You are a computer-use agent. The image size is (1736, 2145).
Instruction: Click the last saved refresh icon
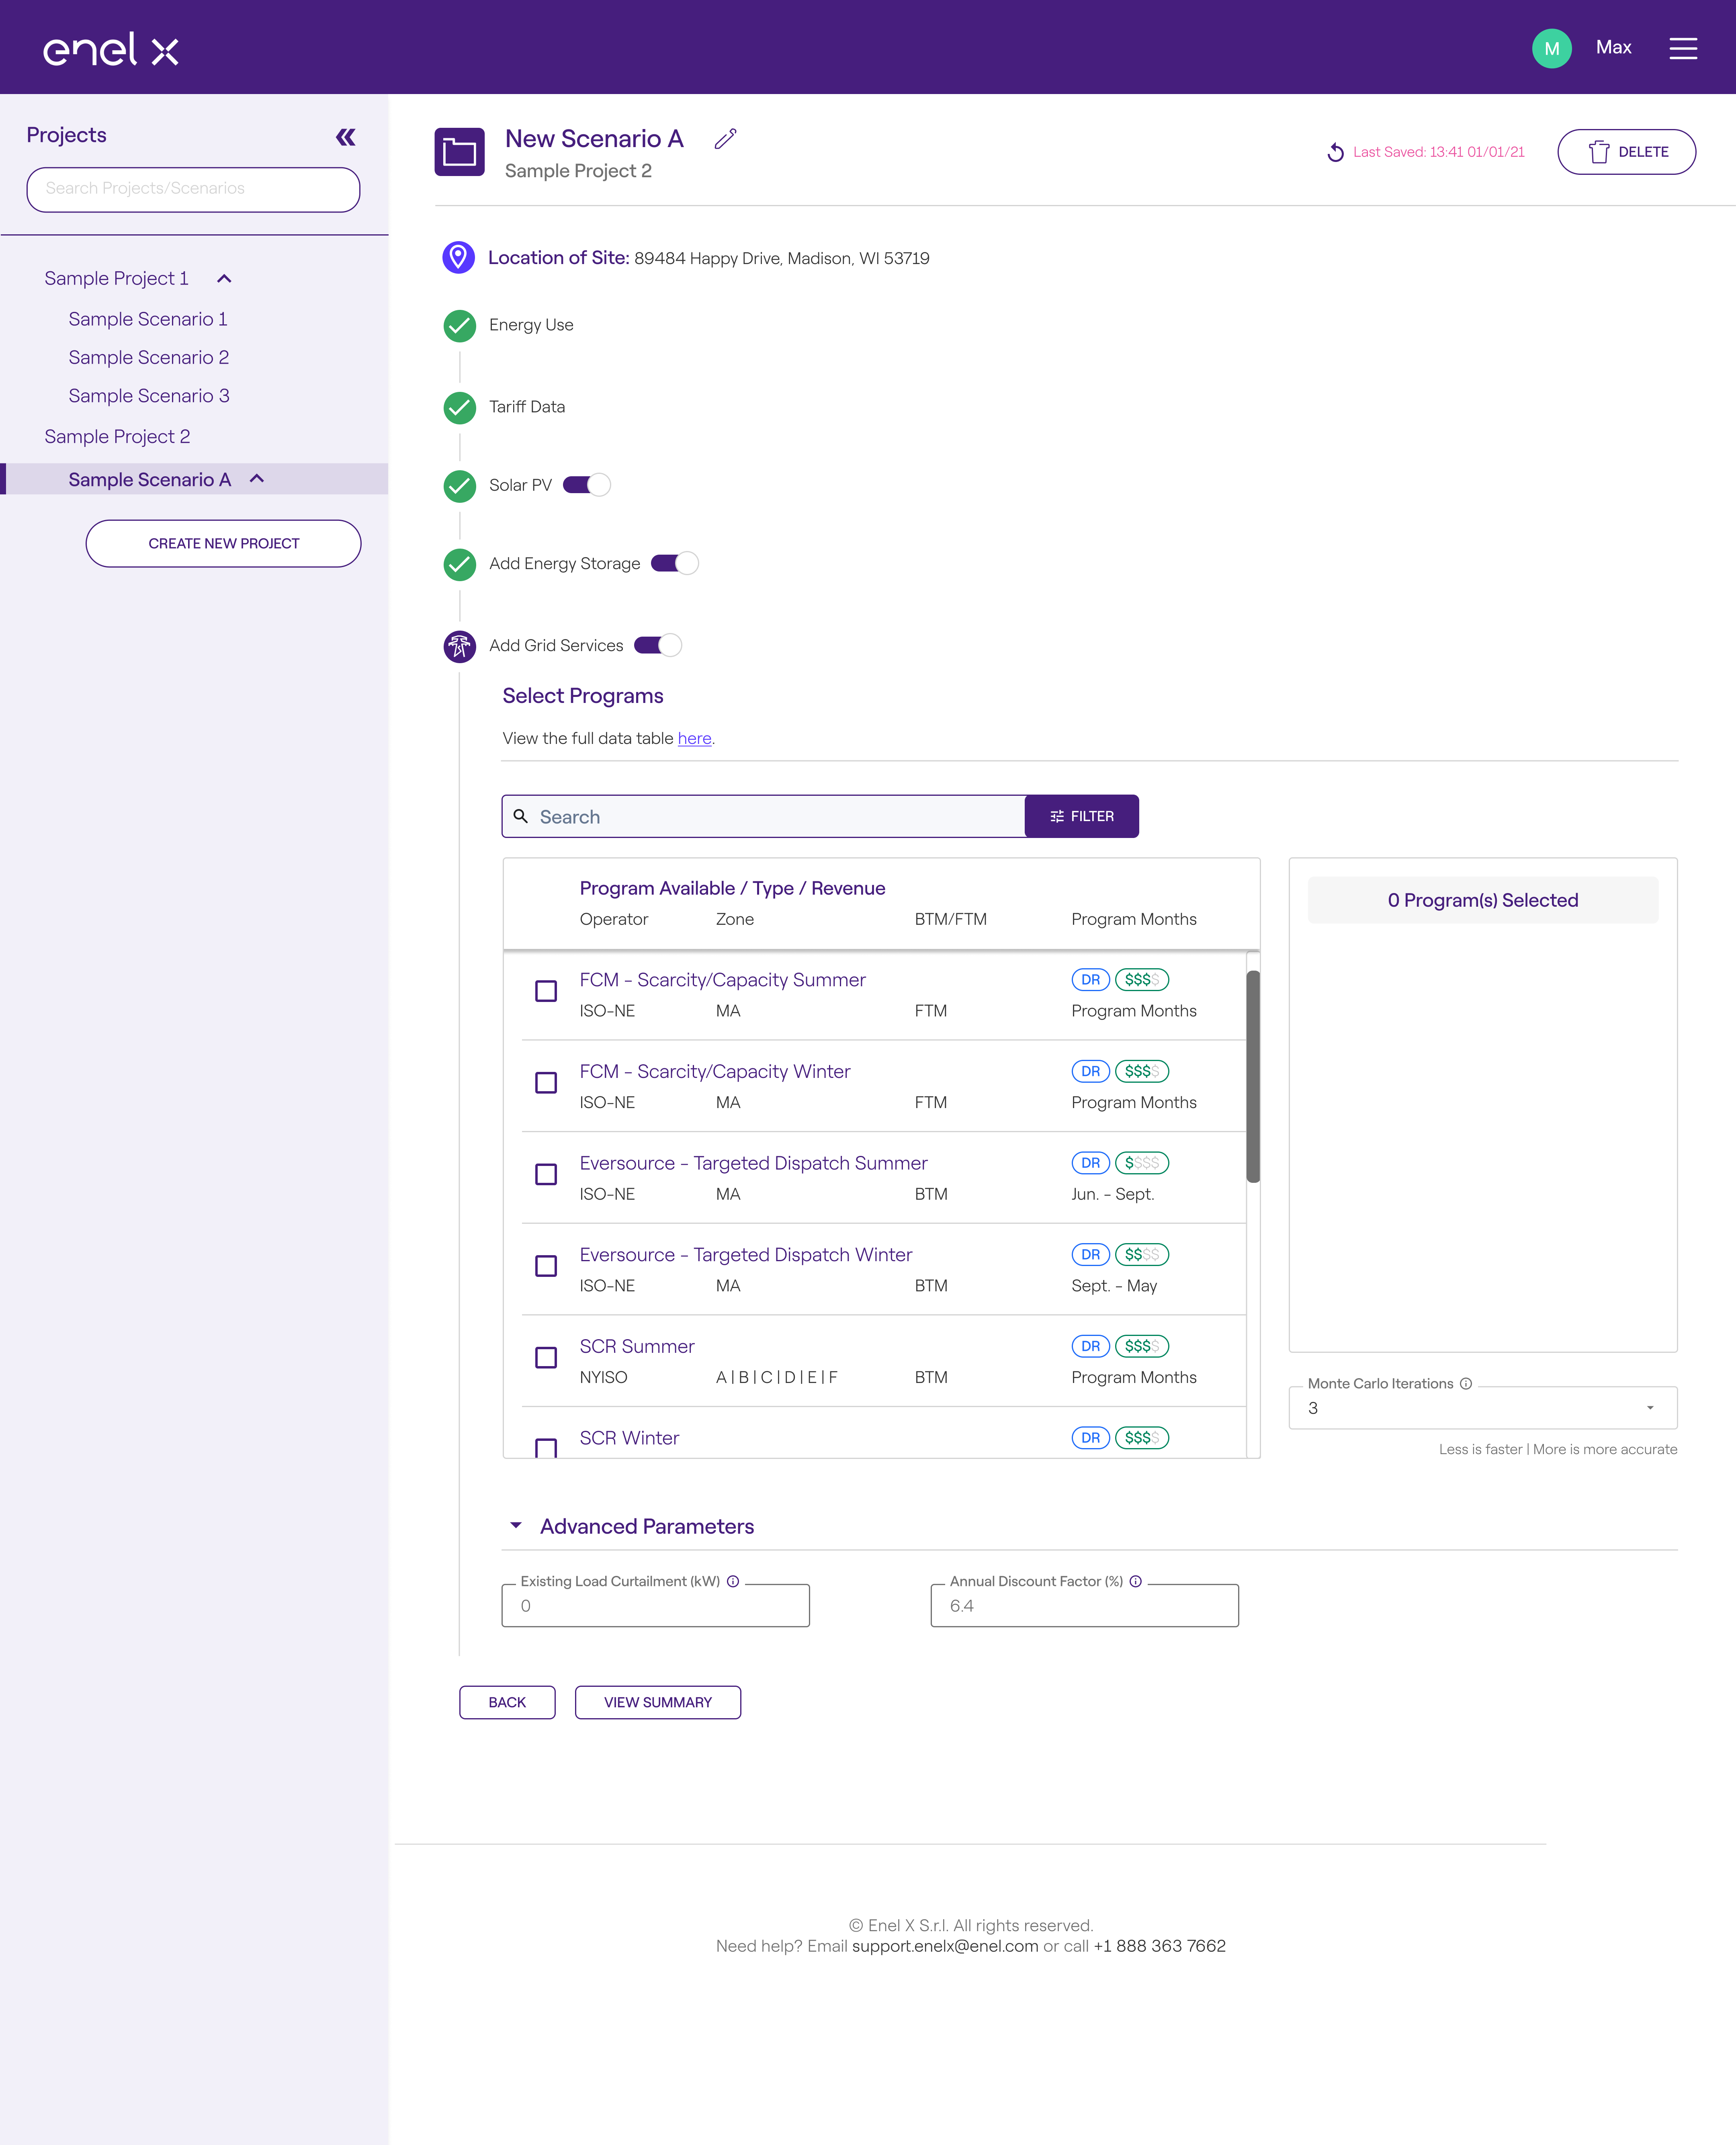coord(1335,152)
